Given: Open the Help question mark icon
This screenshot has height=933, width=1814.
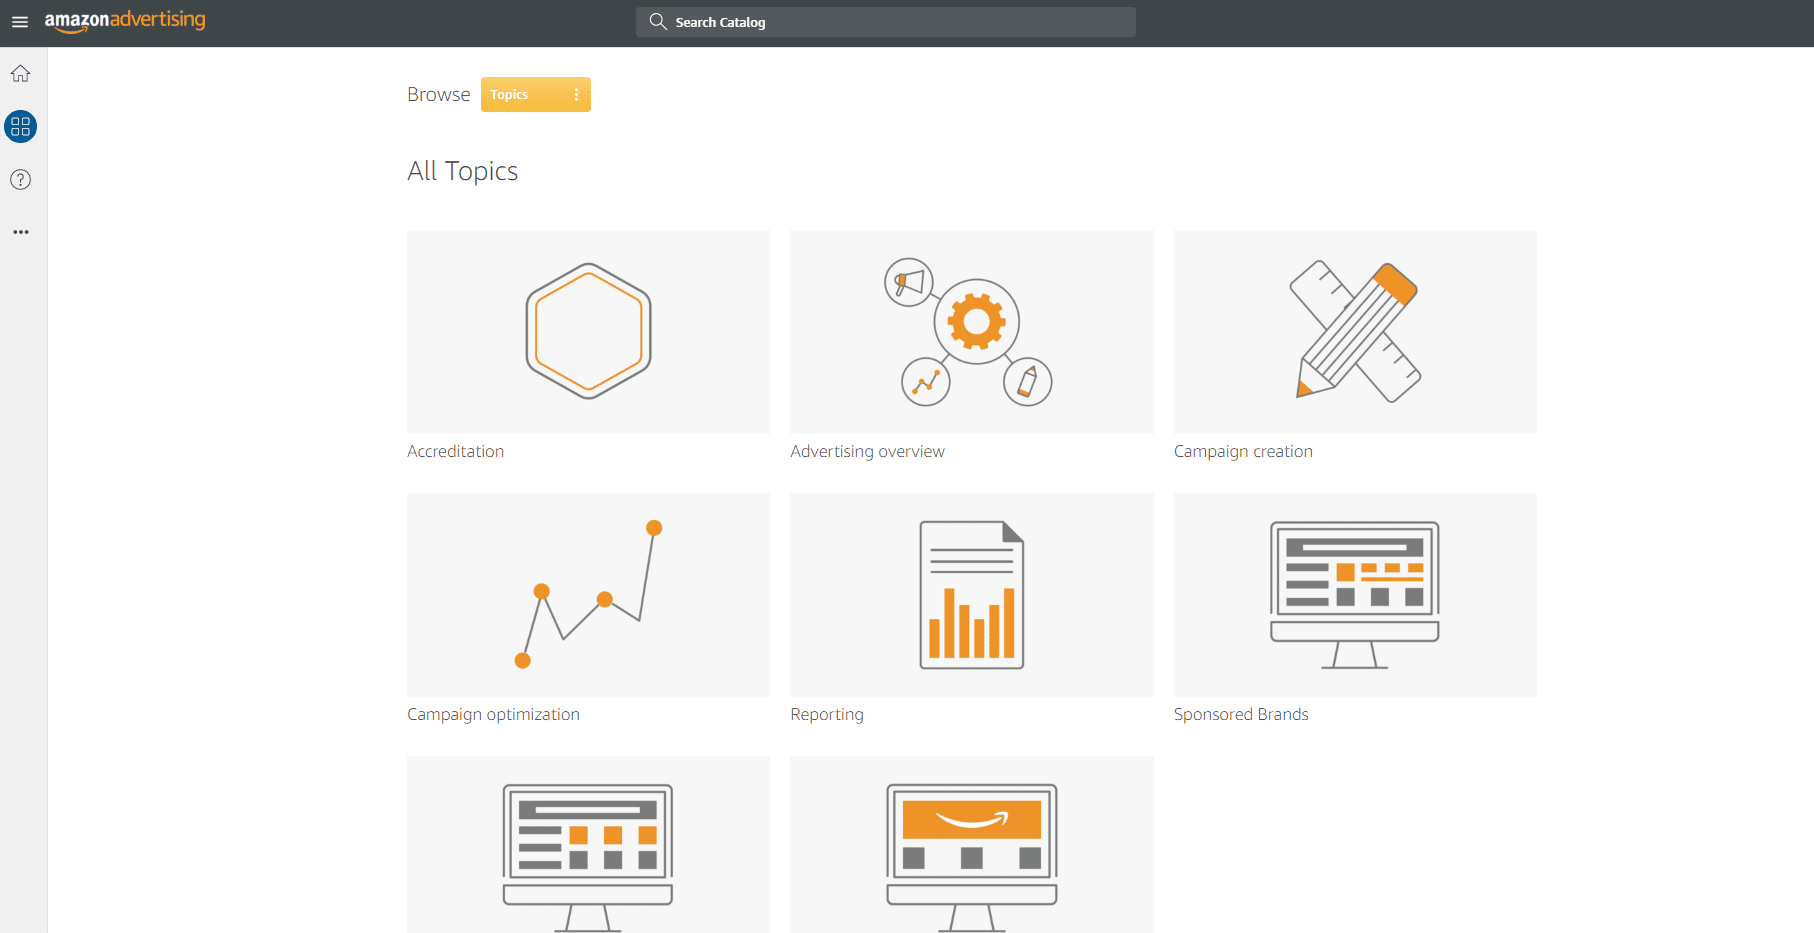Looking at the screenshot, I should [x=20, y=180].
